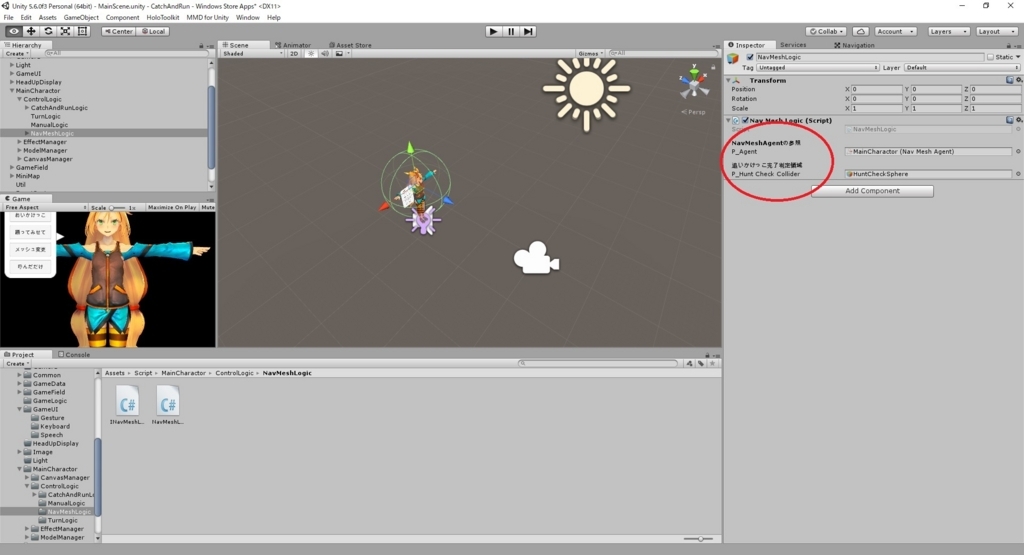Open the MMD for Unity menu
1024x555 pixels.
coord(208,18)
